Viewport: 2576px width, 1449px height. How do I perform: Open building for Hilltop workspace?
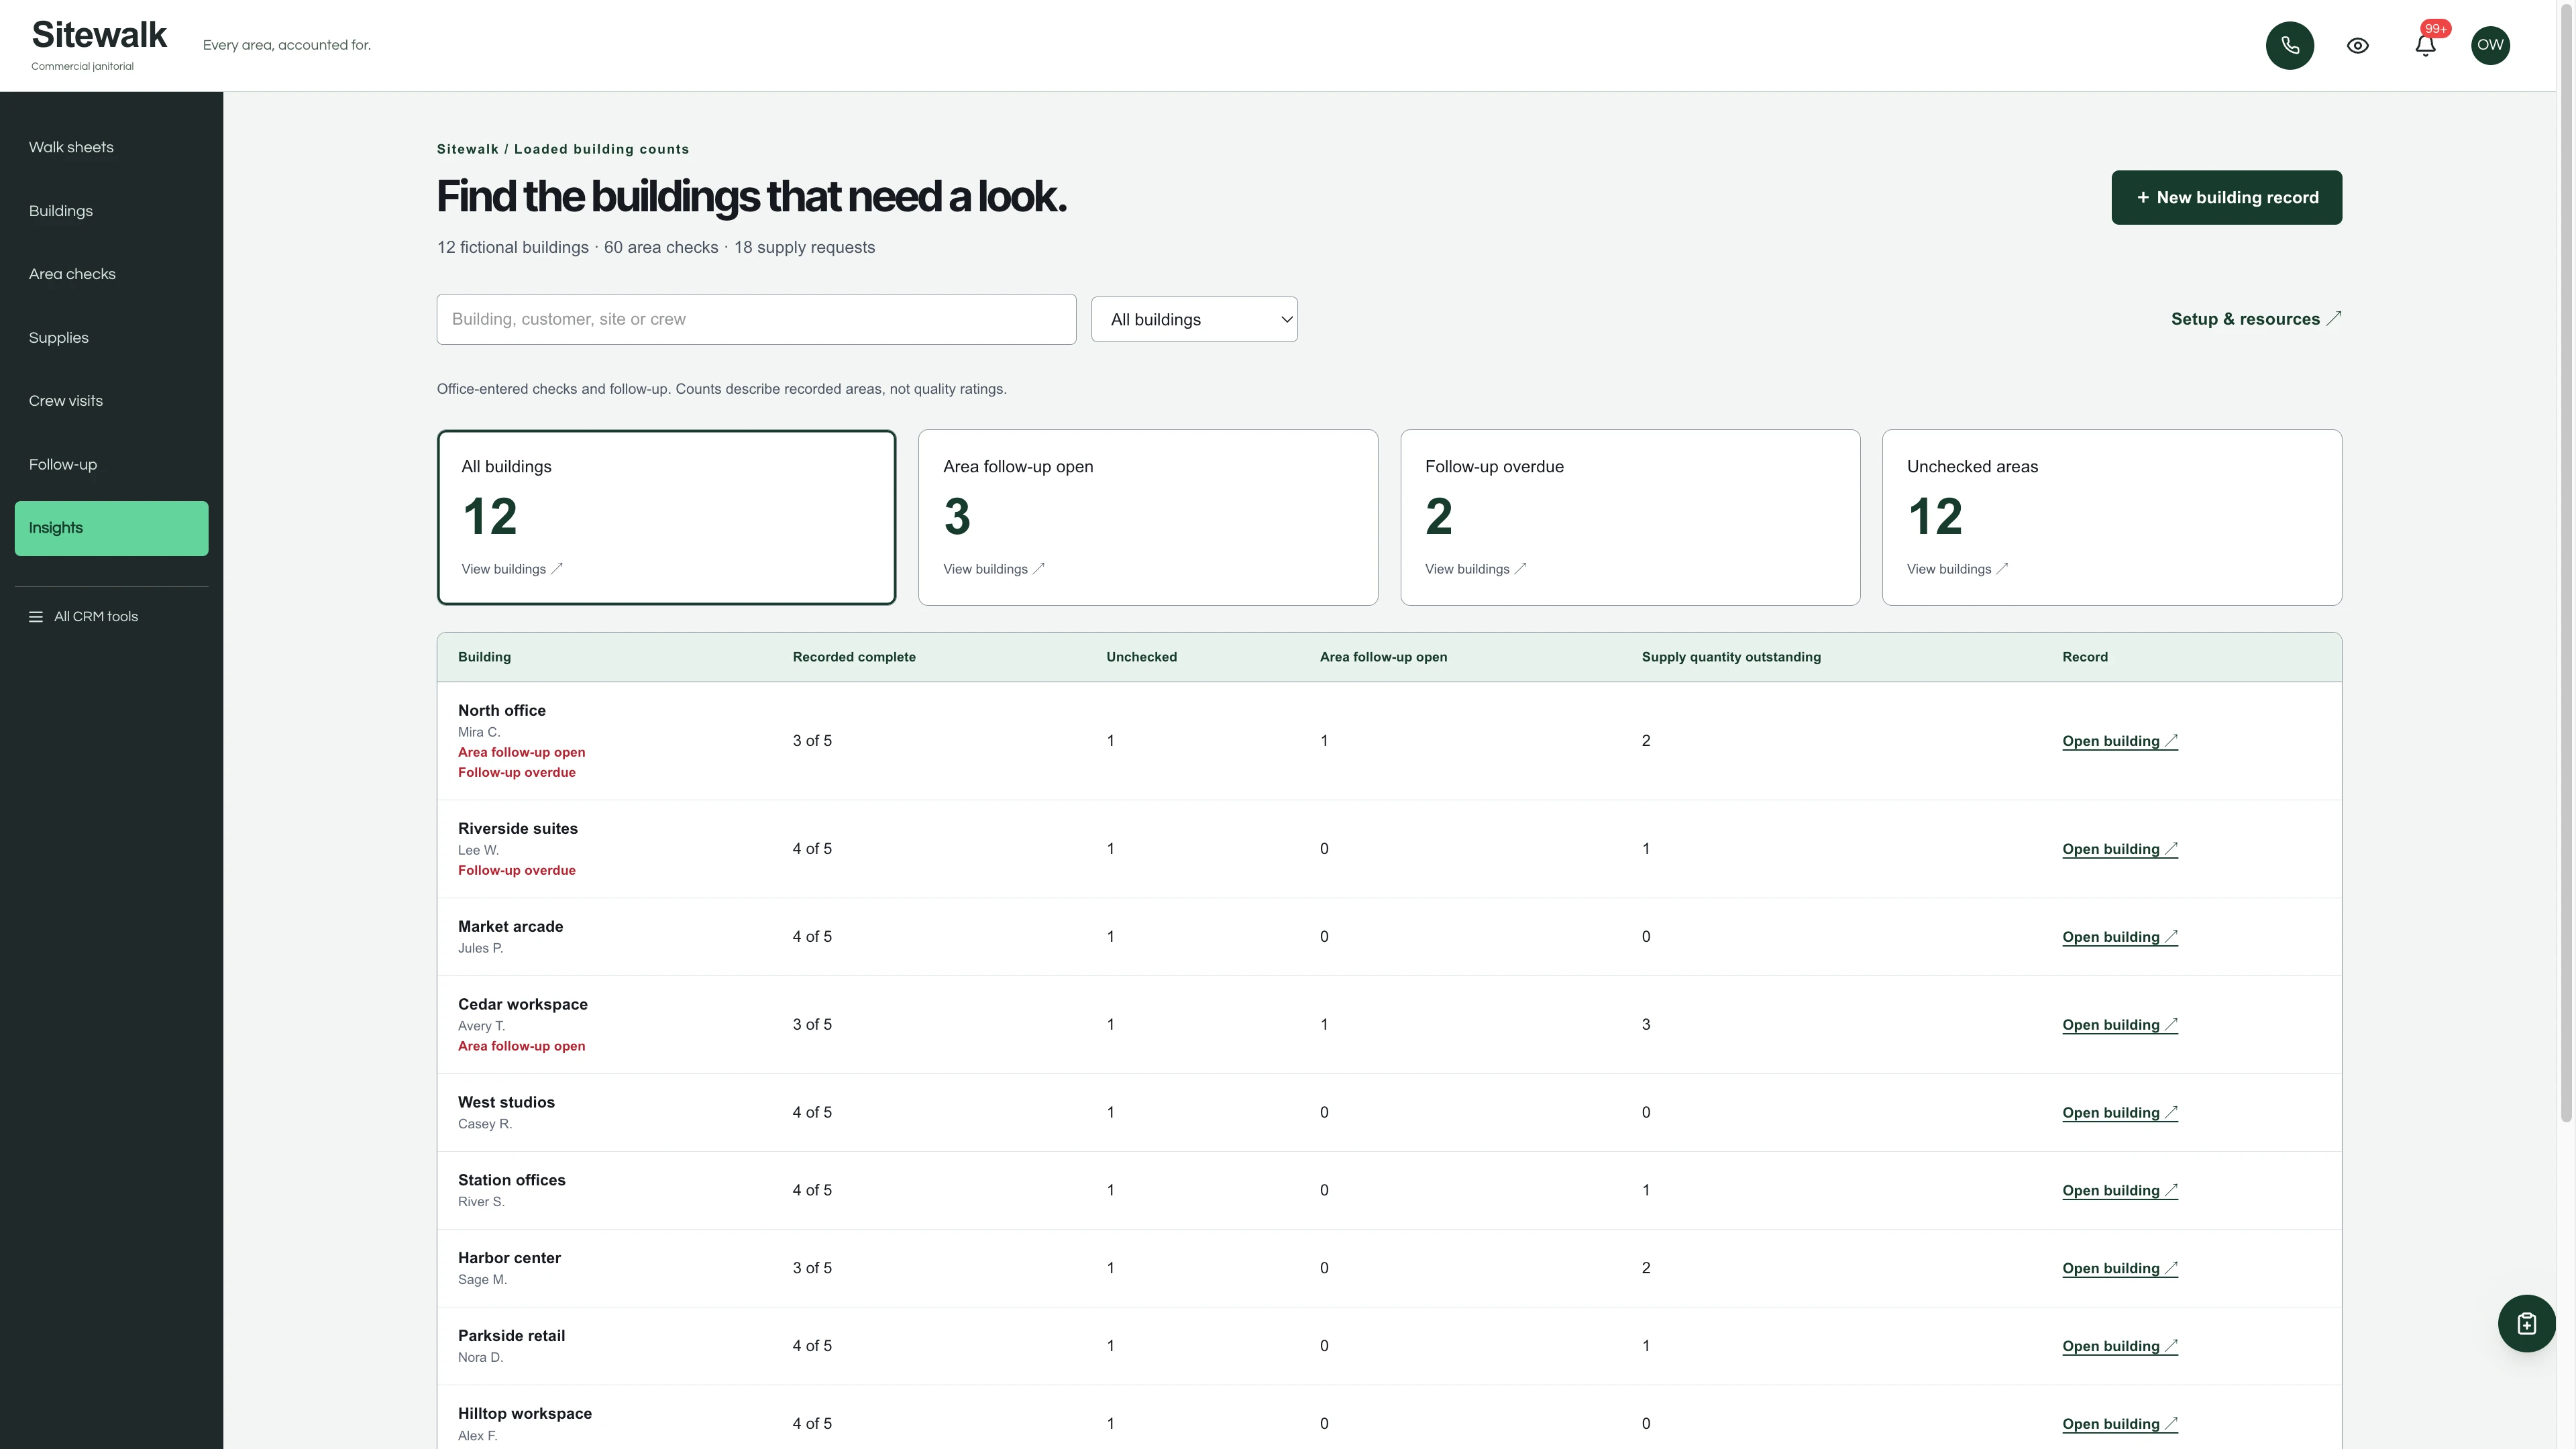tap(2120, 1425)
